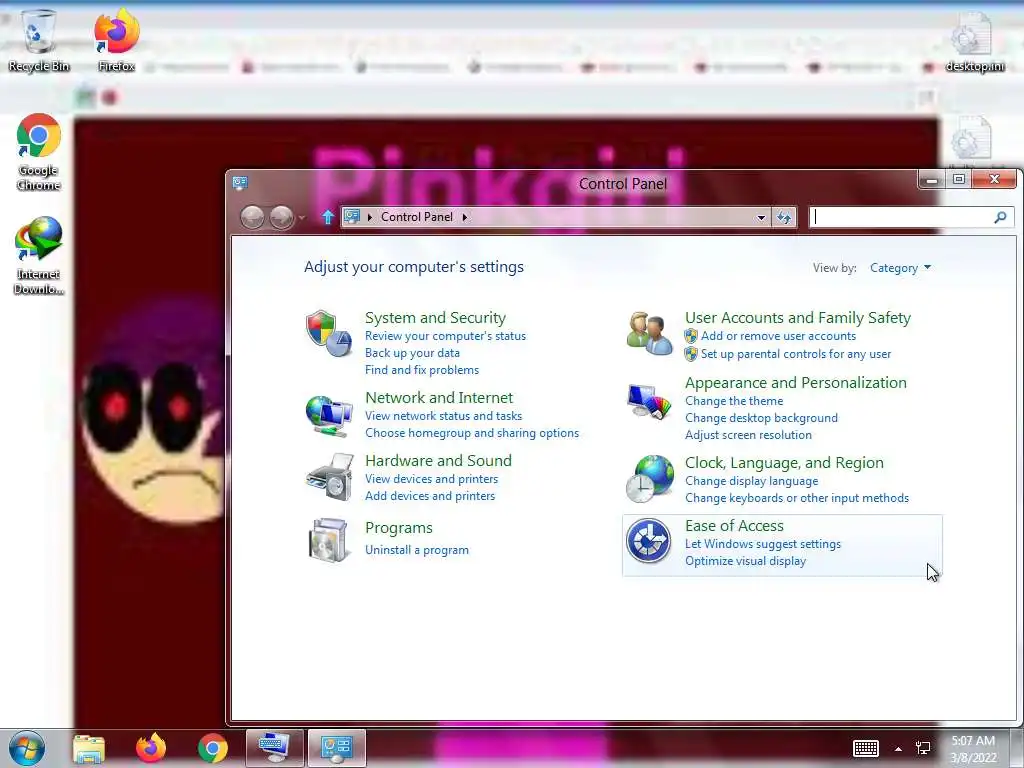
Task: Click Choose homegroup and sharing options
Action: (x=472, y=433)
